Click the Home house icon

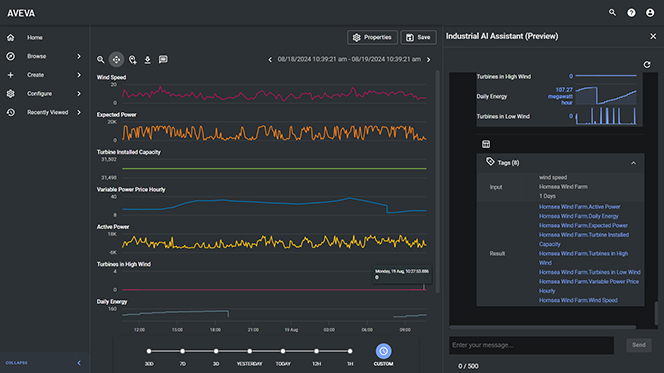11,38
